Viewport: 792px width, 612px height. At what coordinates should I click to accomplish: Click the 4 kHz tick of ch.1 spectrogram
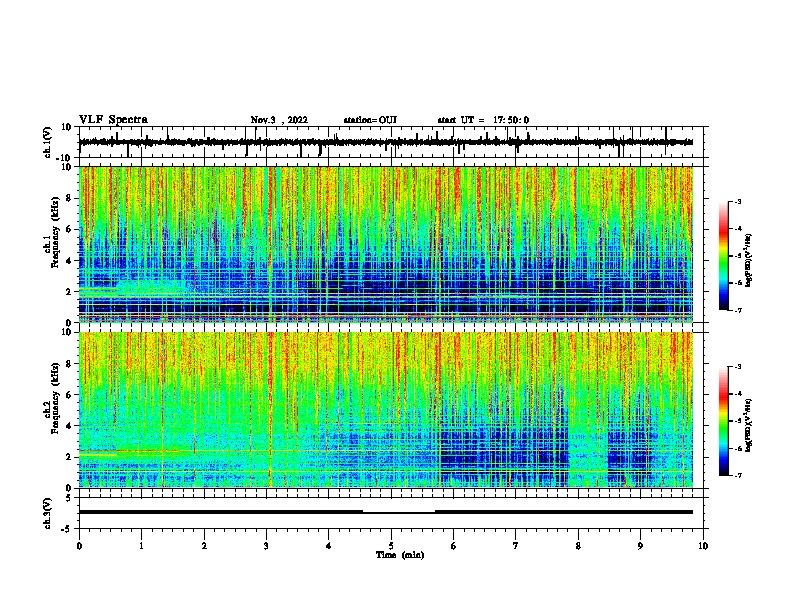point(69,261)
